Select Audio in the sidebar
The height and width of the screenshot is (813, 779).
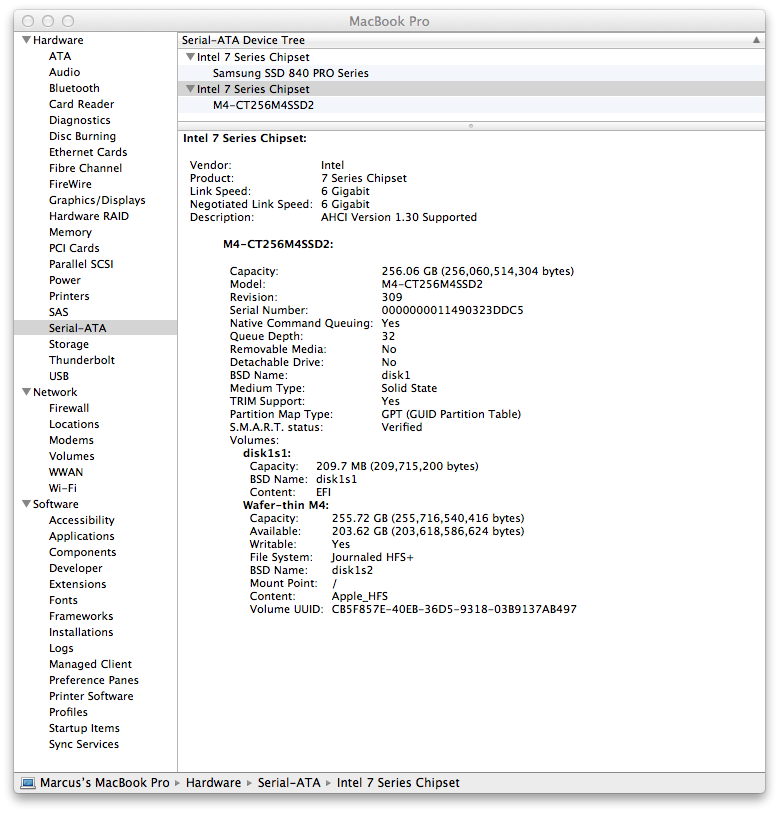point(64,72)
